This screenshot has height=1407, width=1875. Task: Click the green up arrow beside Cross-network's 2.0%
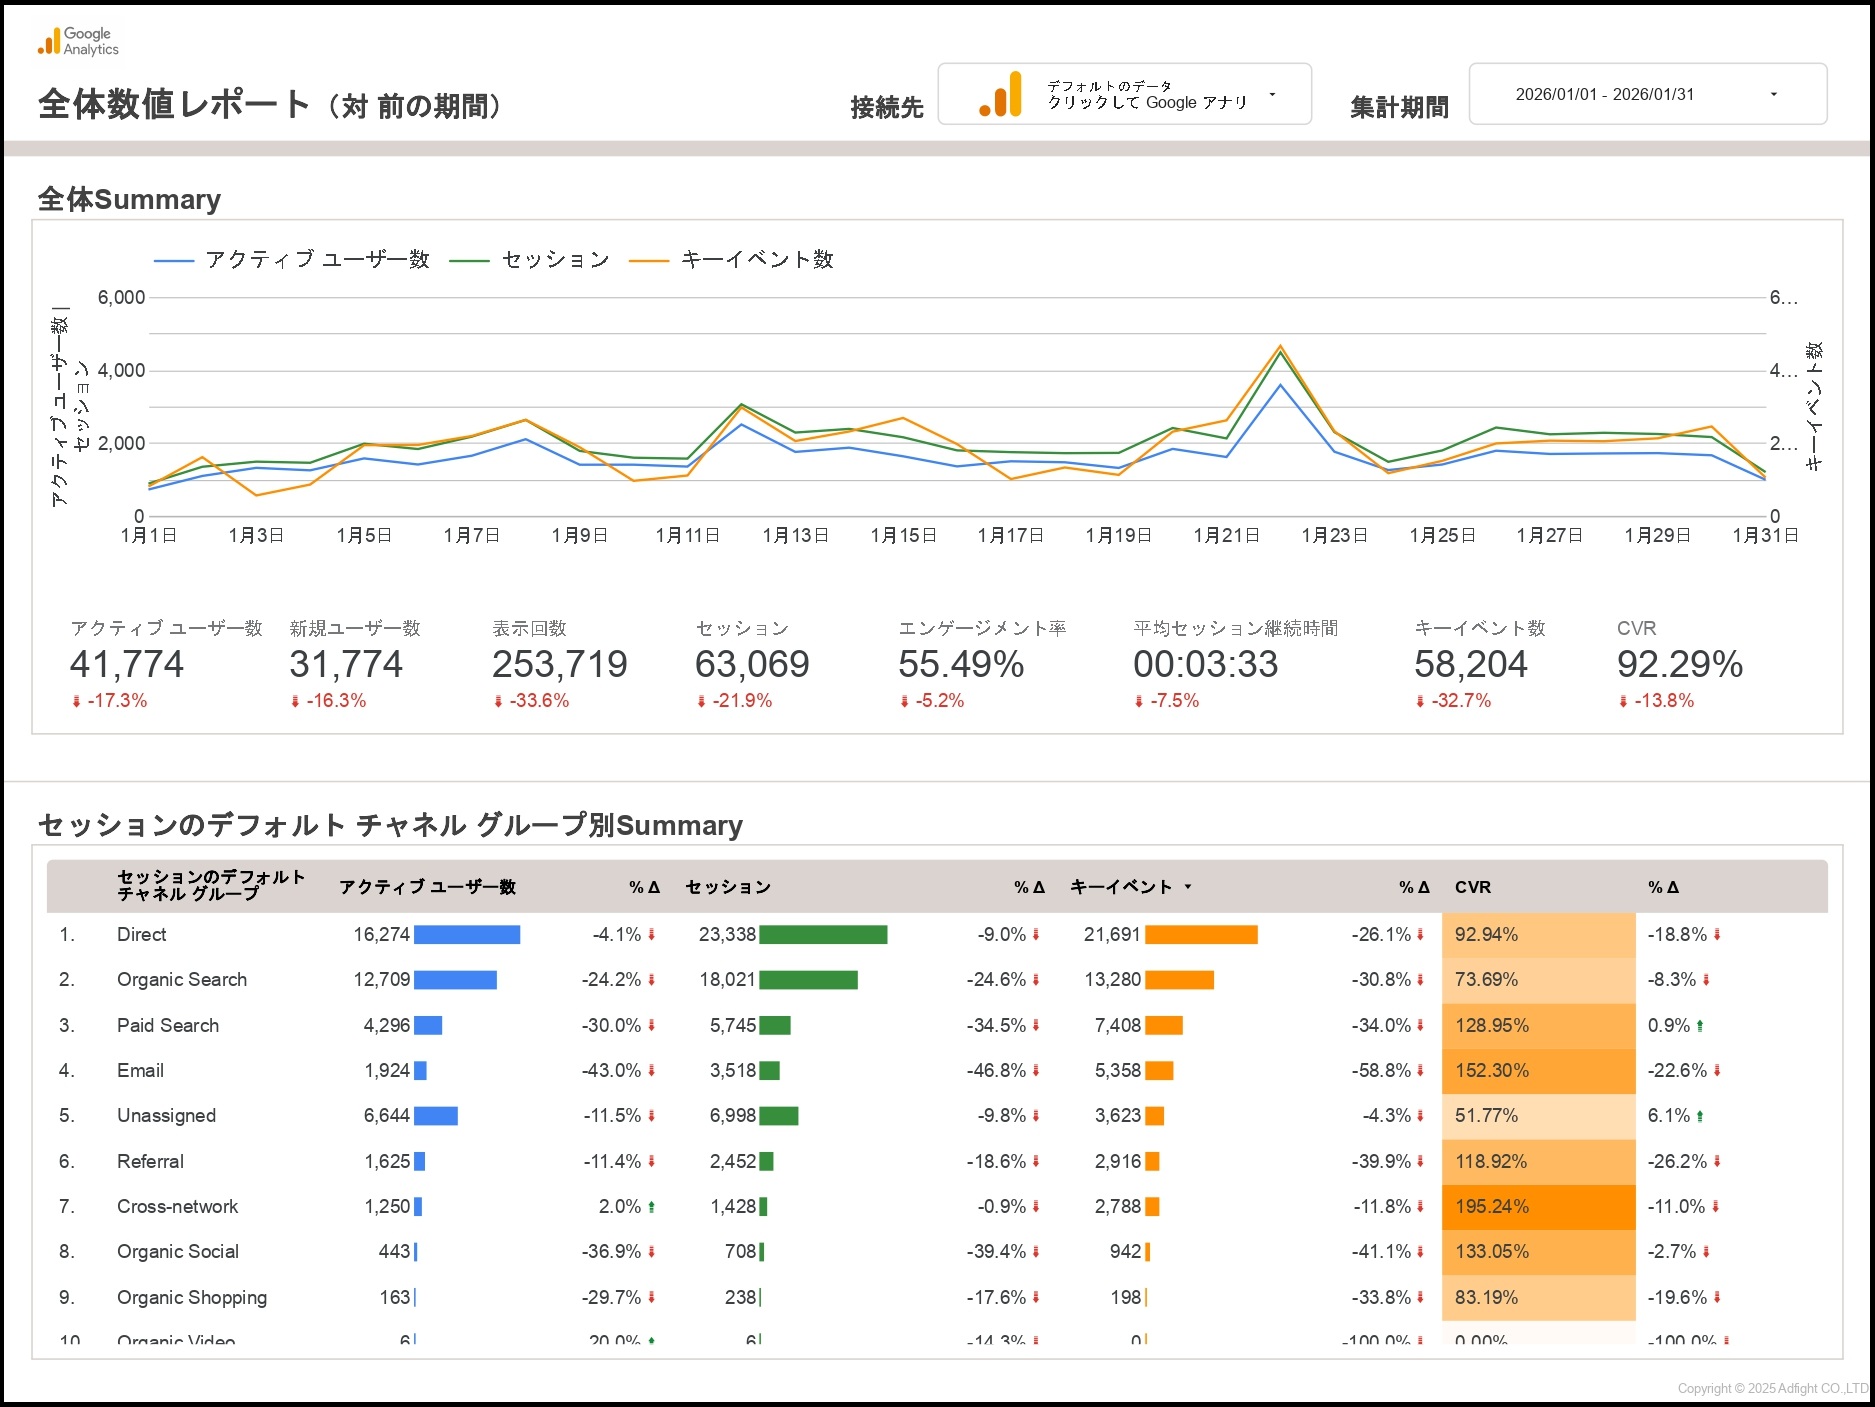[651, 1207]
